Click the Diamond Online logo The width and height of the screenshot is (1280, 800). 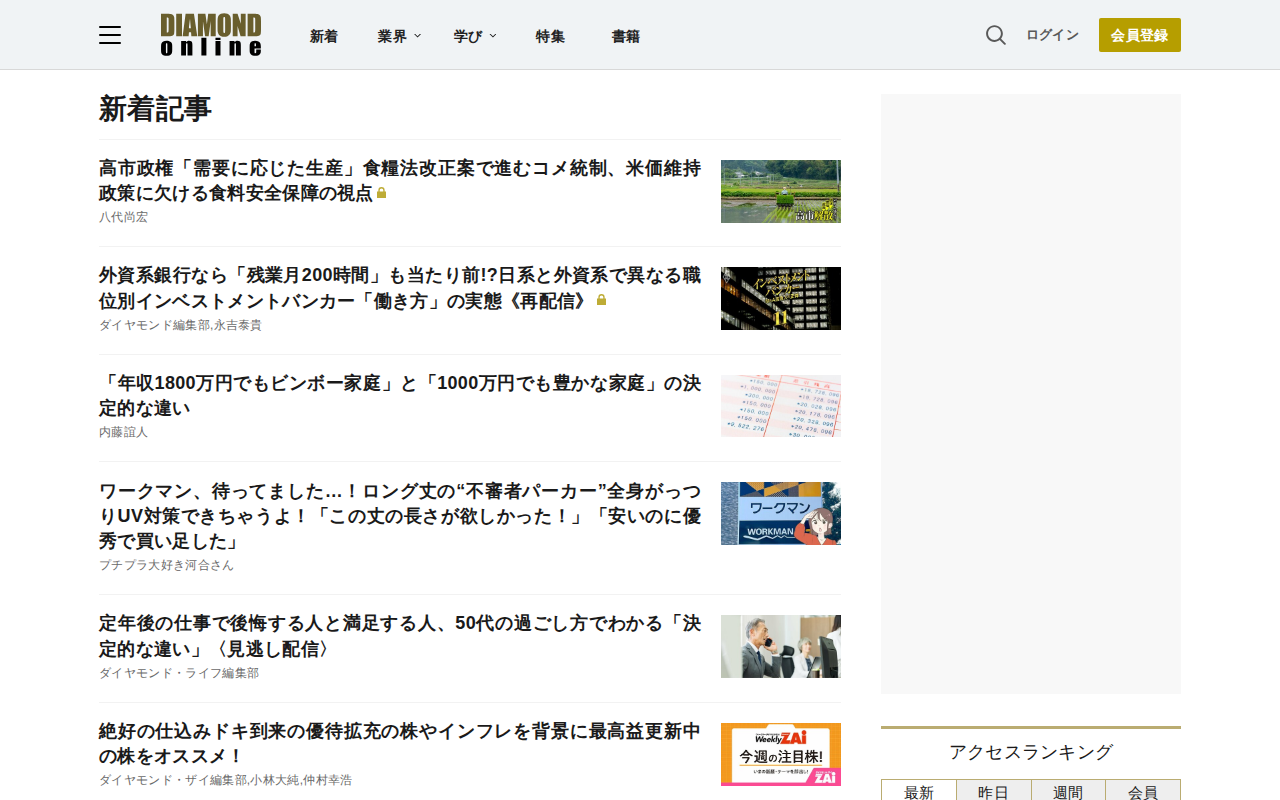[211, 35]
